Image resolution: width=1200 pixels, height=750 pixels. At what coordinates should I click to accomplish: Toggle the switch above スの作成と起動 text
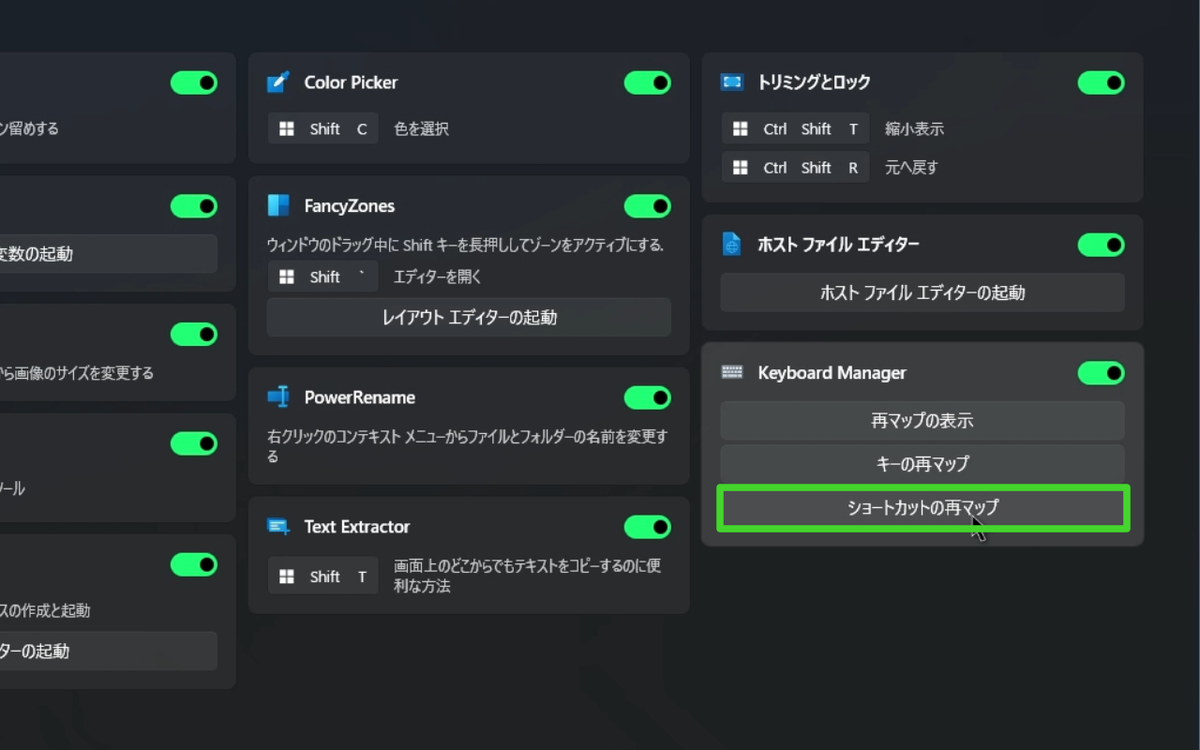[194, 565]
